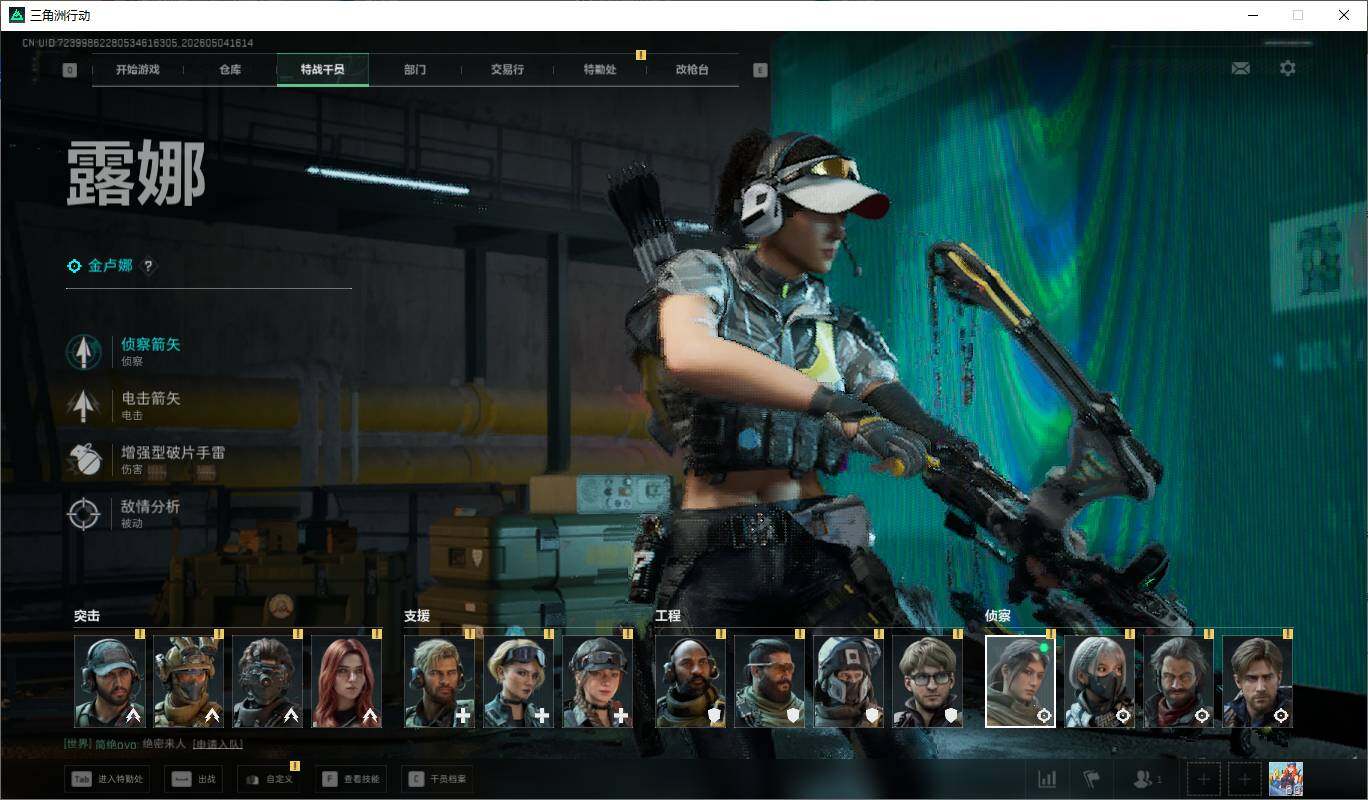Select the 特战干员 tab

tap(323, 70)
